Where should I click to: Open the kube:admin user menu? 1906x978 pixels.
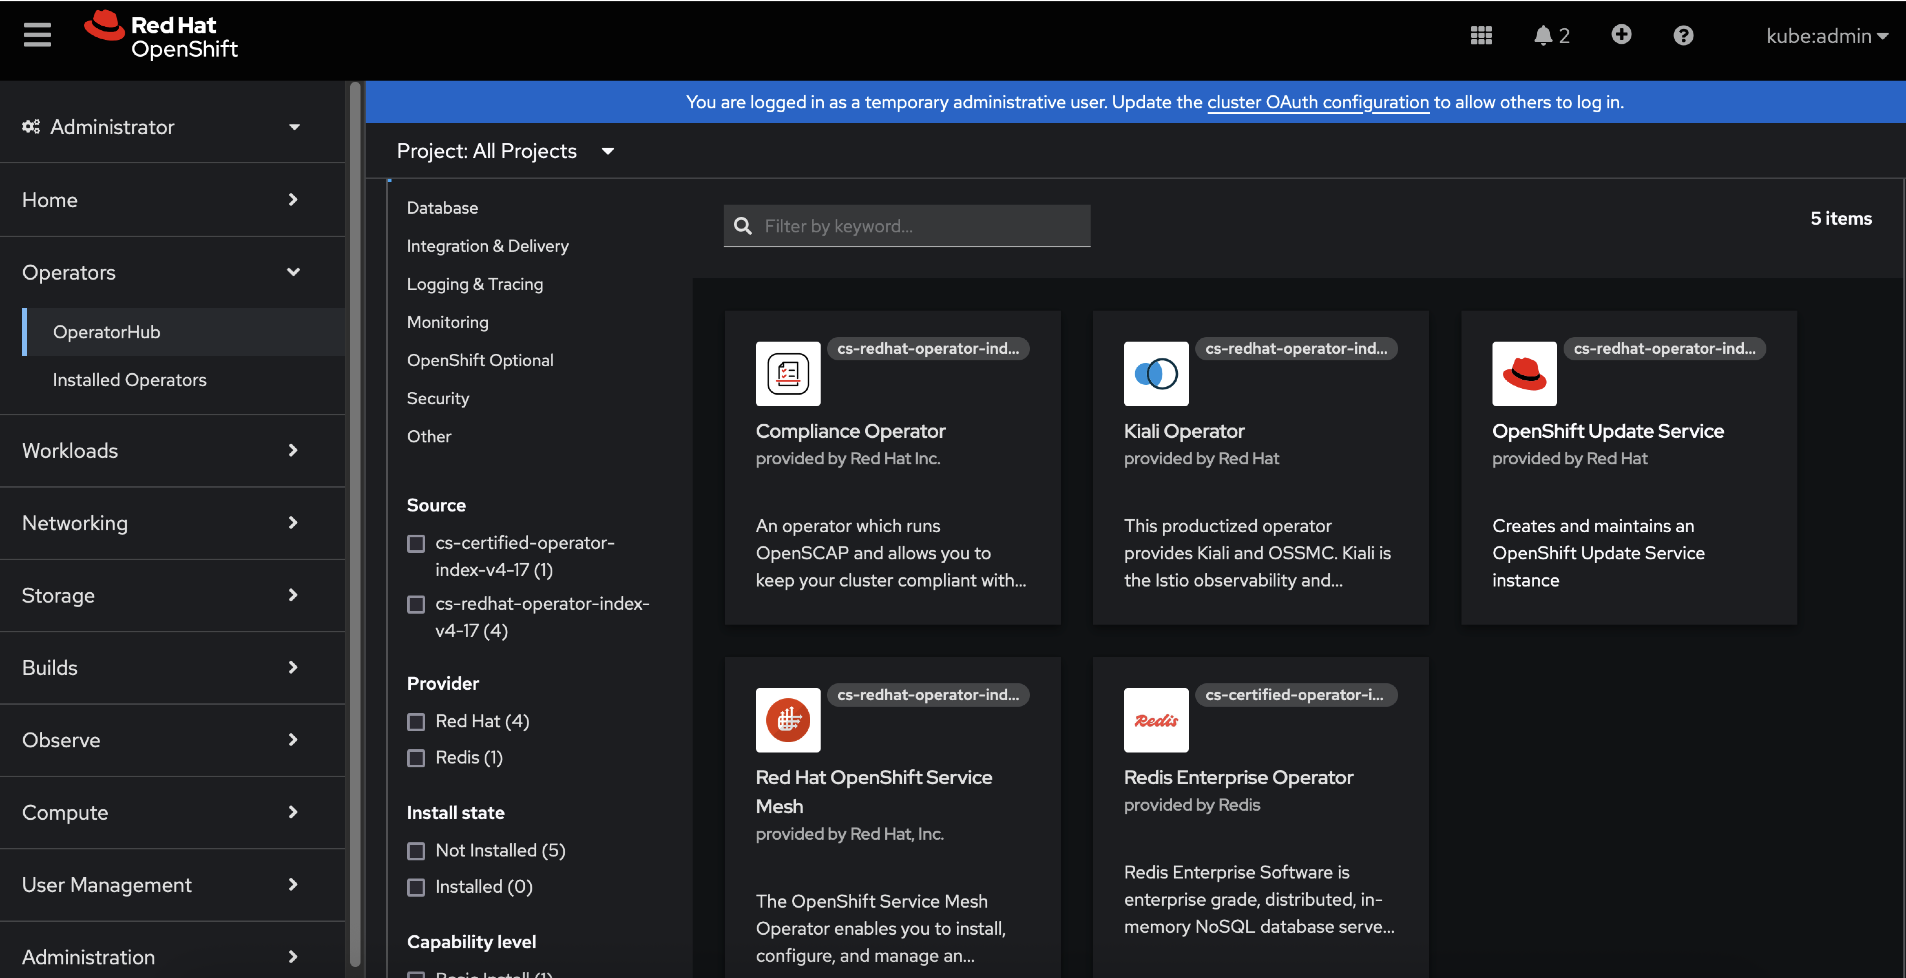coord(1826,36)
